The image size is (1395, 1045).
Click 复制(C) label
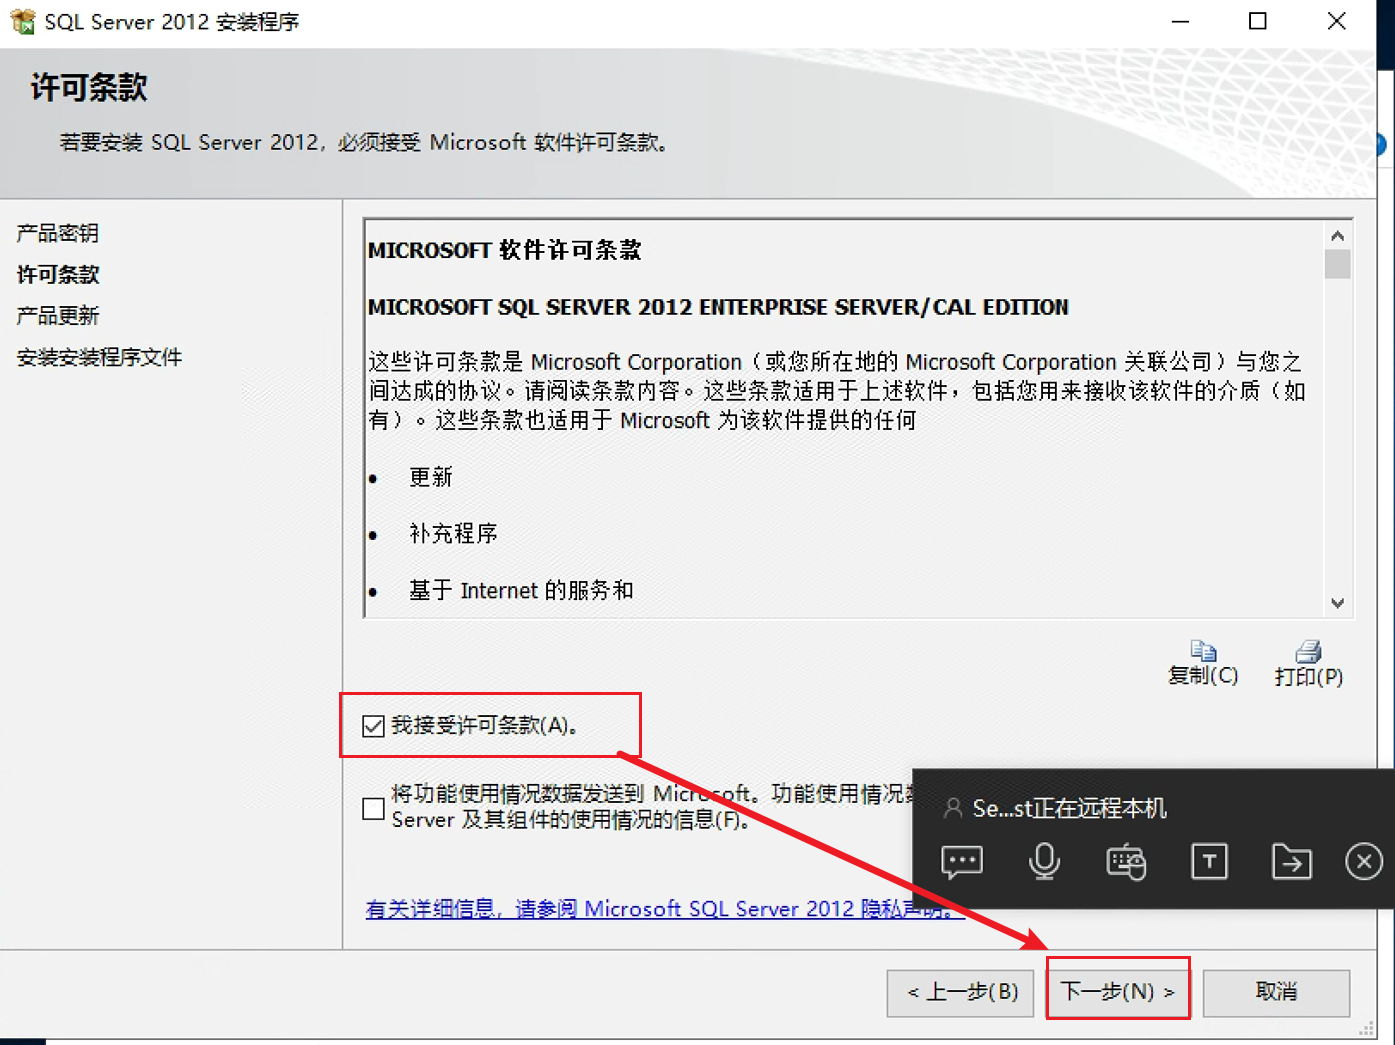[1203, 675]
